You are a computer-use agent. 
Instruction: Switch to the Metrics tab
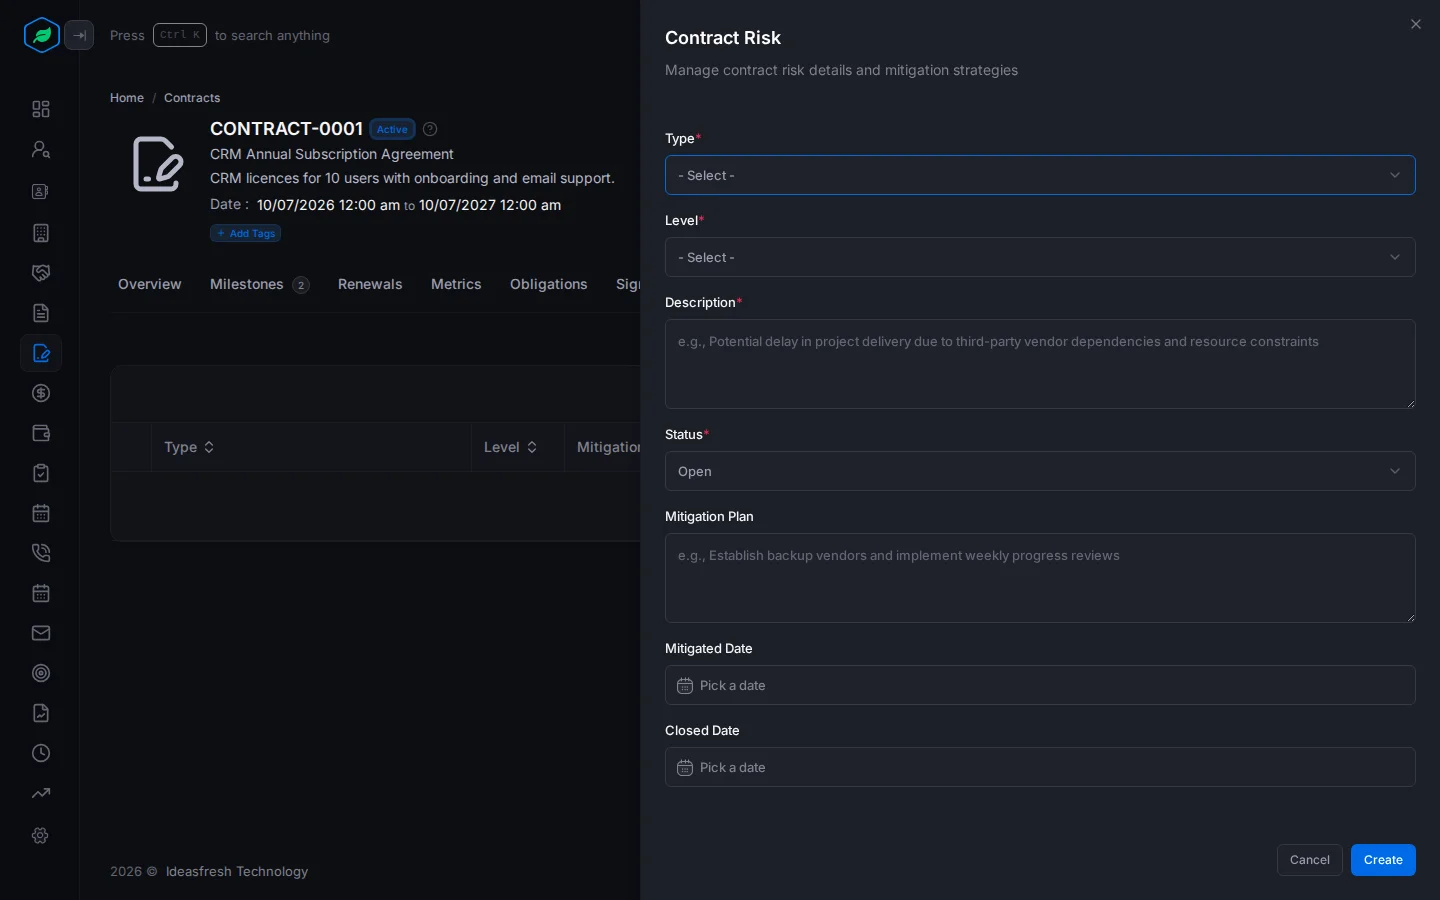pyautogui.click(x=456, y=284)
